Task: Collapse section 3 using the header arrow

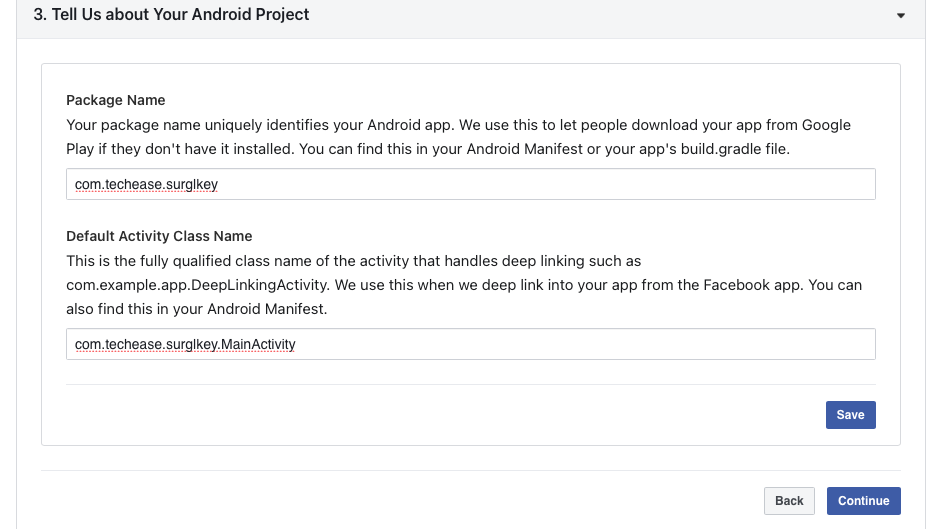Action: tap(901, 16)
